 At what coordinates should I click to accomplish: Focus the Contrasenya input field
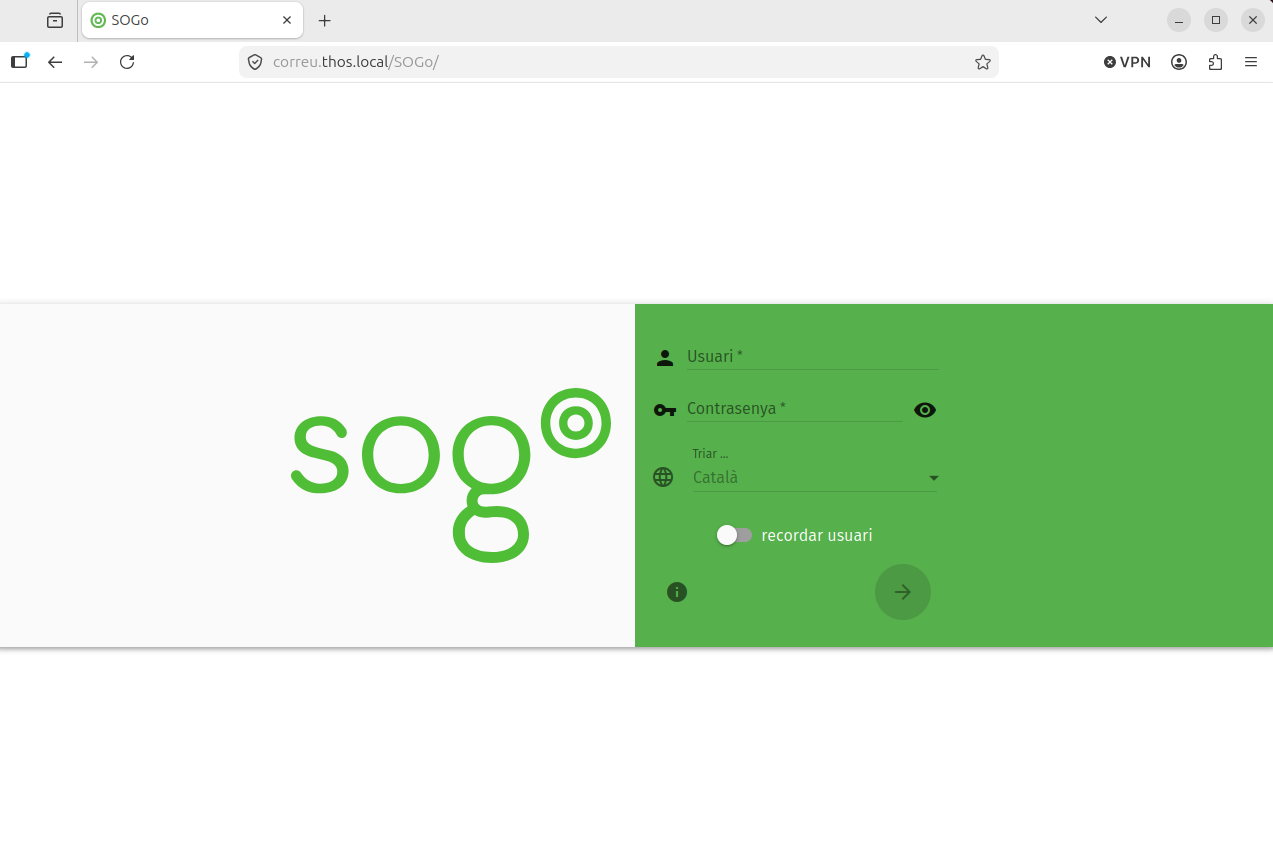795,408
